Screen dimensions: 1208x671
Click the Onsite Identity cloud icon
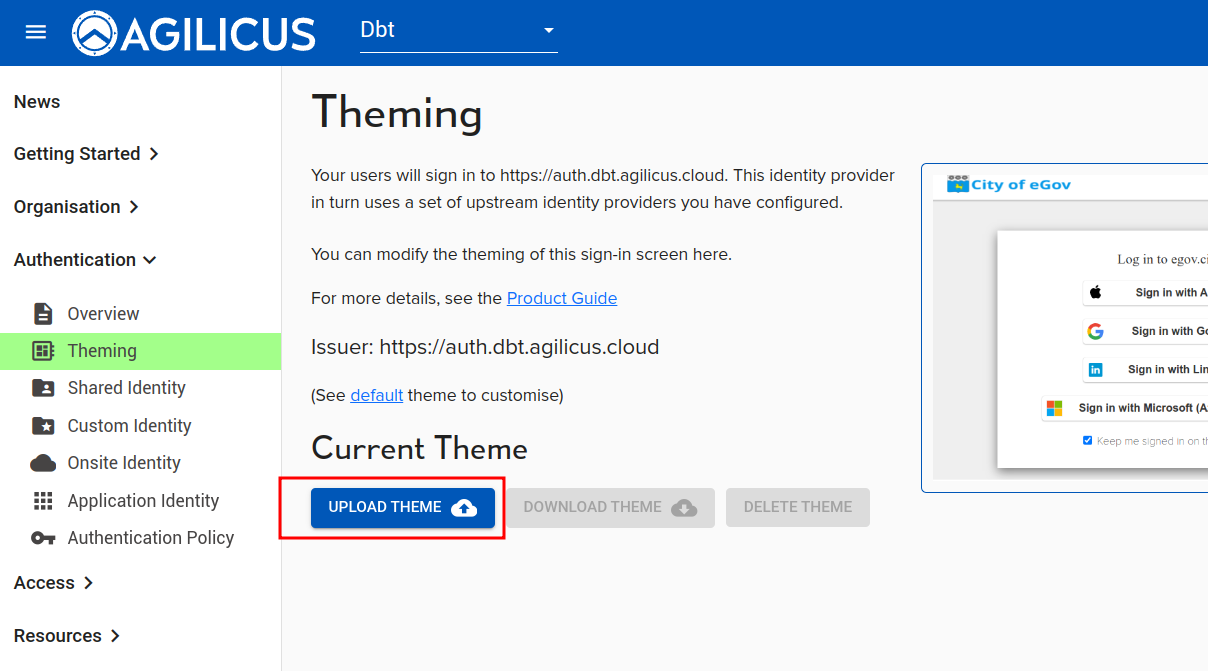coord(43,463)
